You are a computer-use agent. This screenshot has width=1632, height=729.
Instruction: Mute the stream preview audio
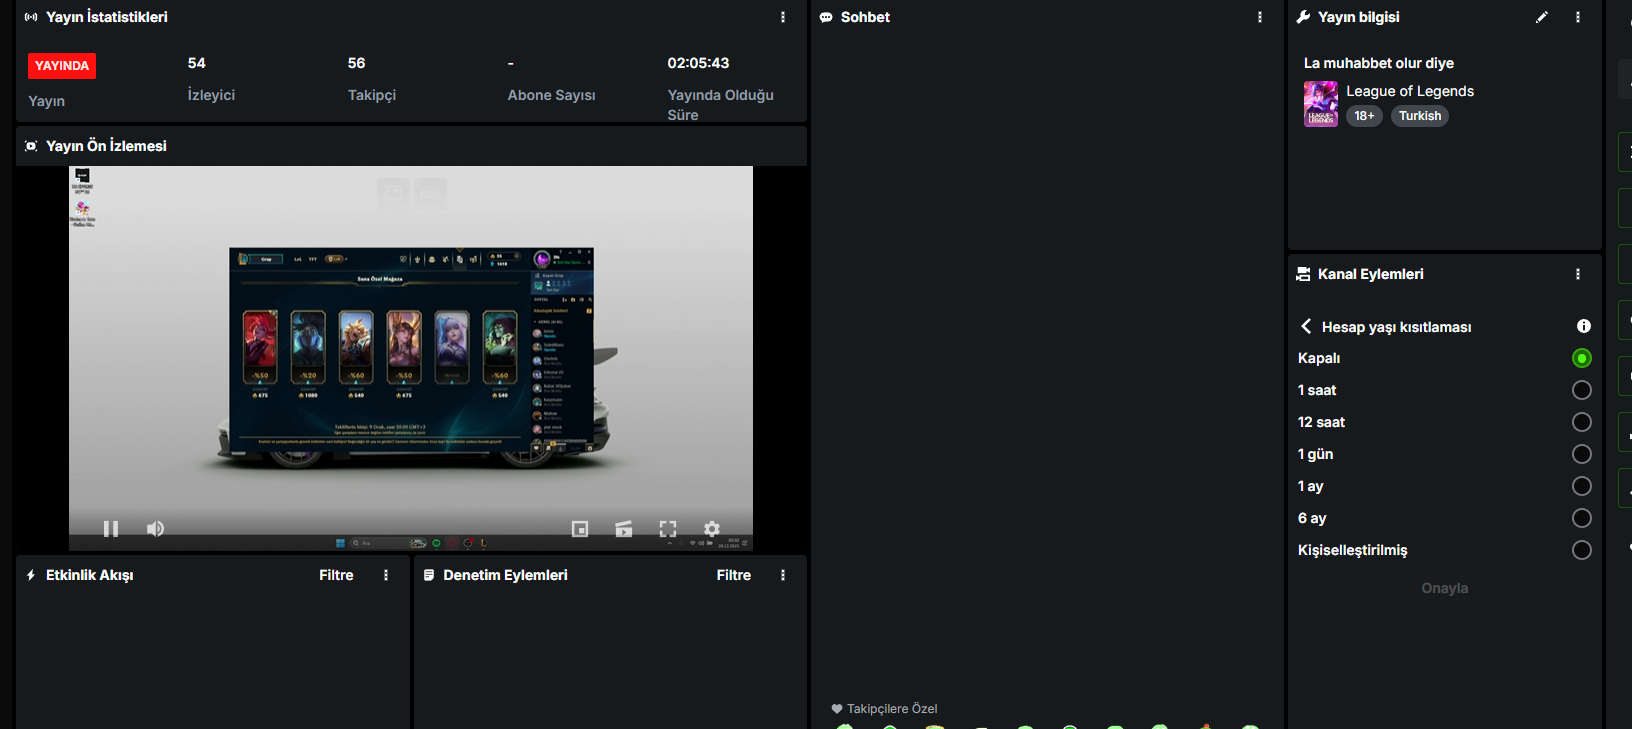click(155, 528)
